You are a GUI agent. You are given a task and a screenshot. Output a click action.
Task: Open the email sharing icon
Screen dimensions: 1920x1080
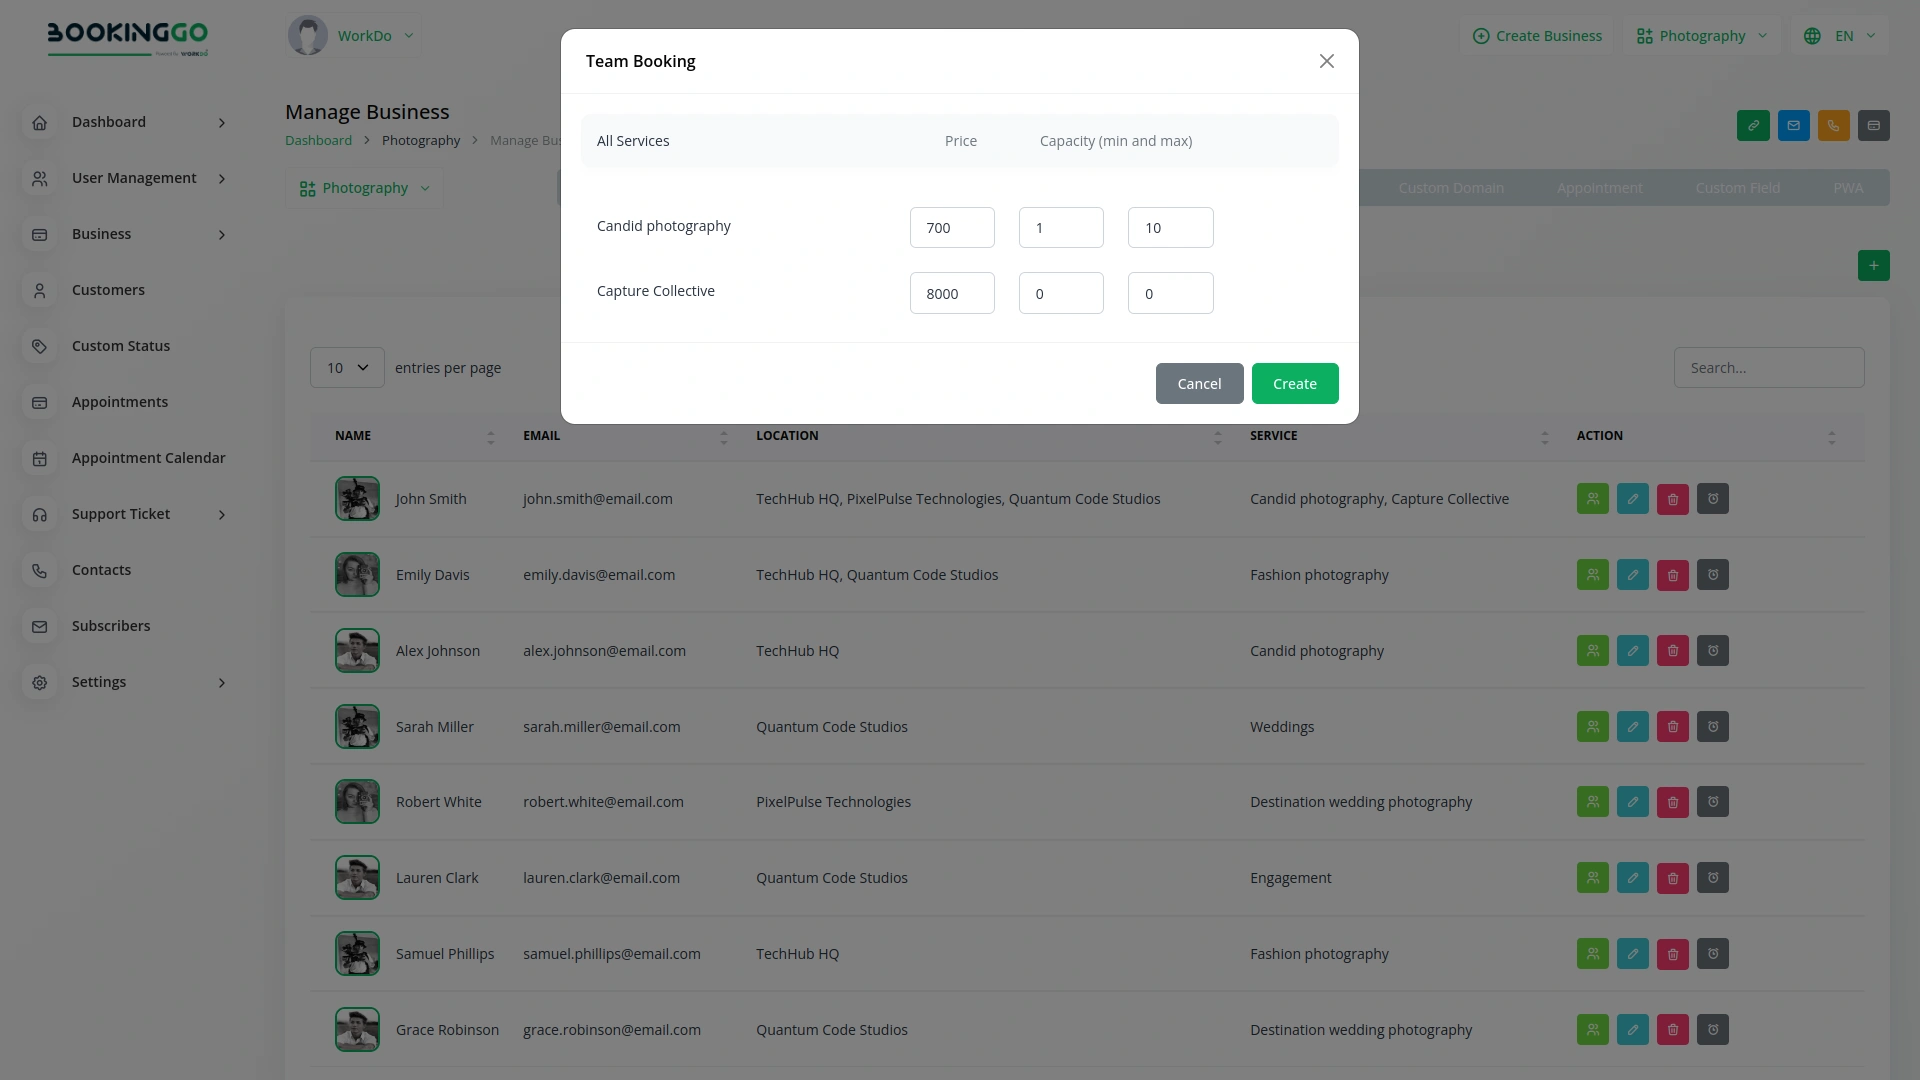(1793, 125)
